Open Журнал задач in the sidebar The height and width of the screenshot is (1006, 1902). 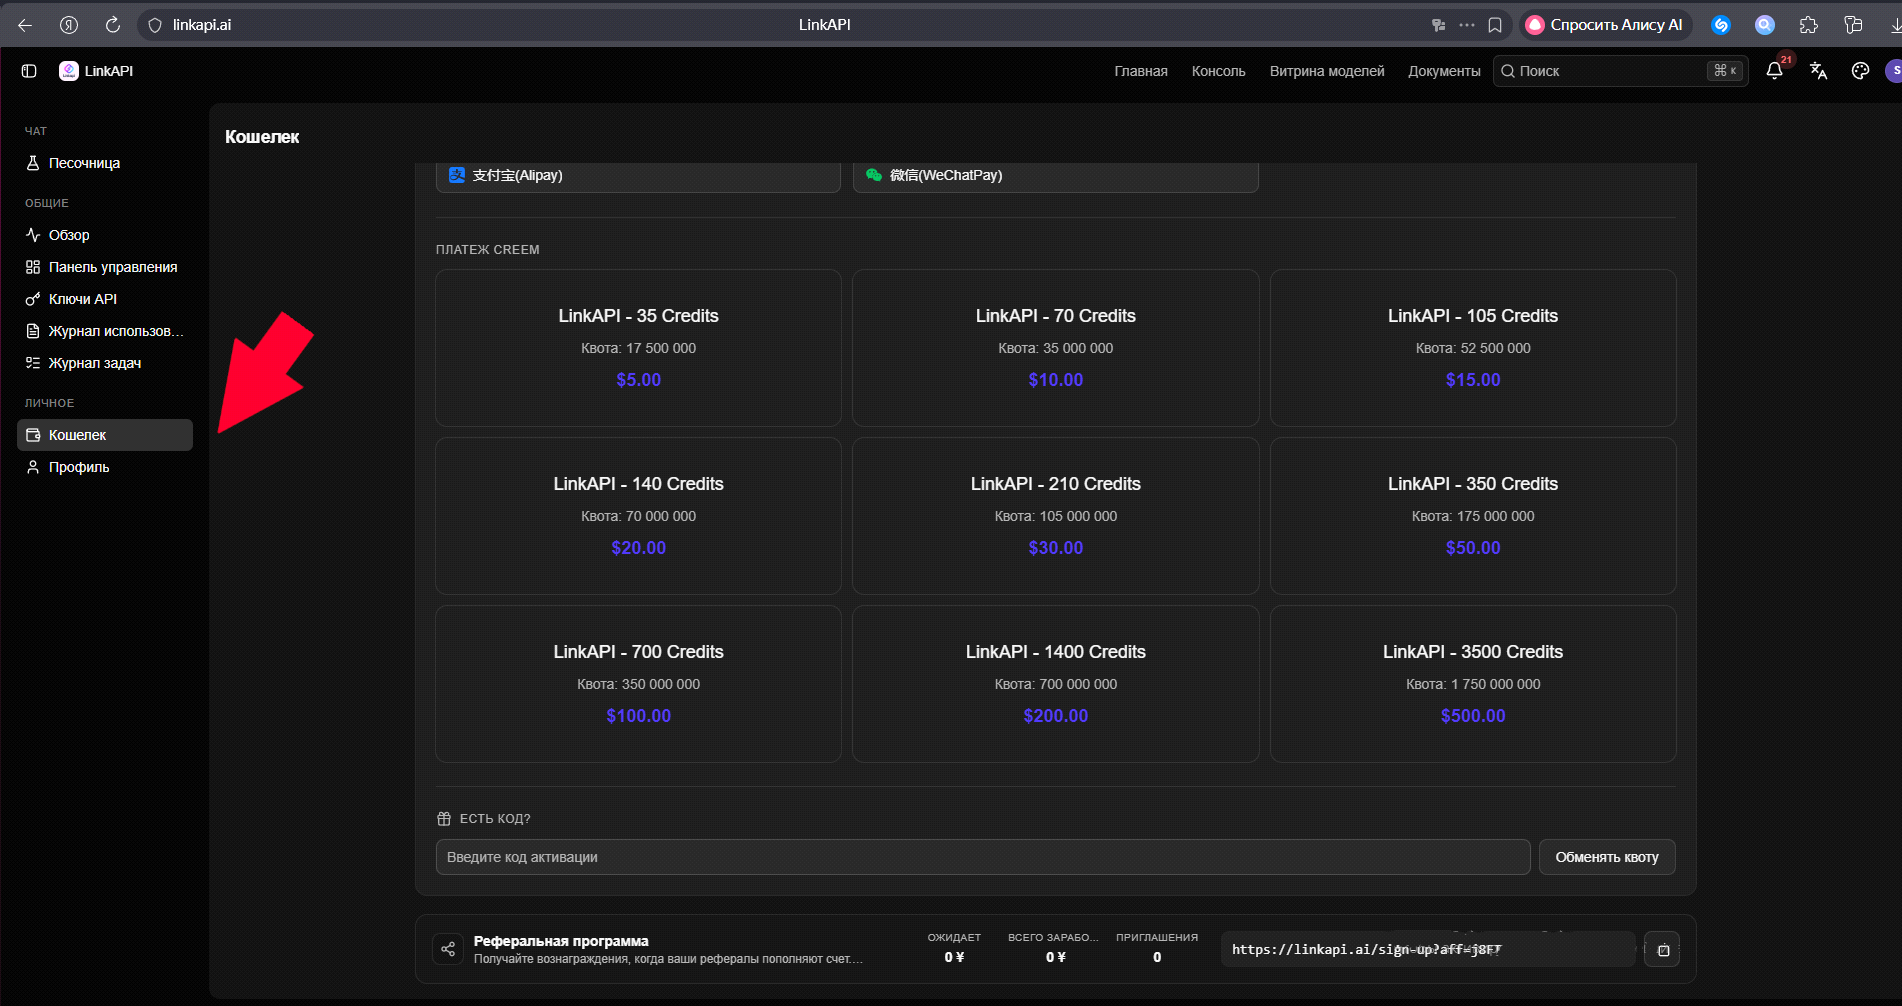[x=105, y=363]
